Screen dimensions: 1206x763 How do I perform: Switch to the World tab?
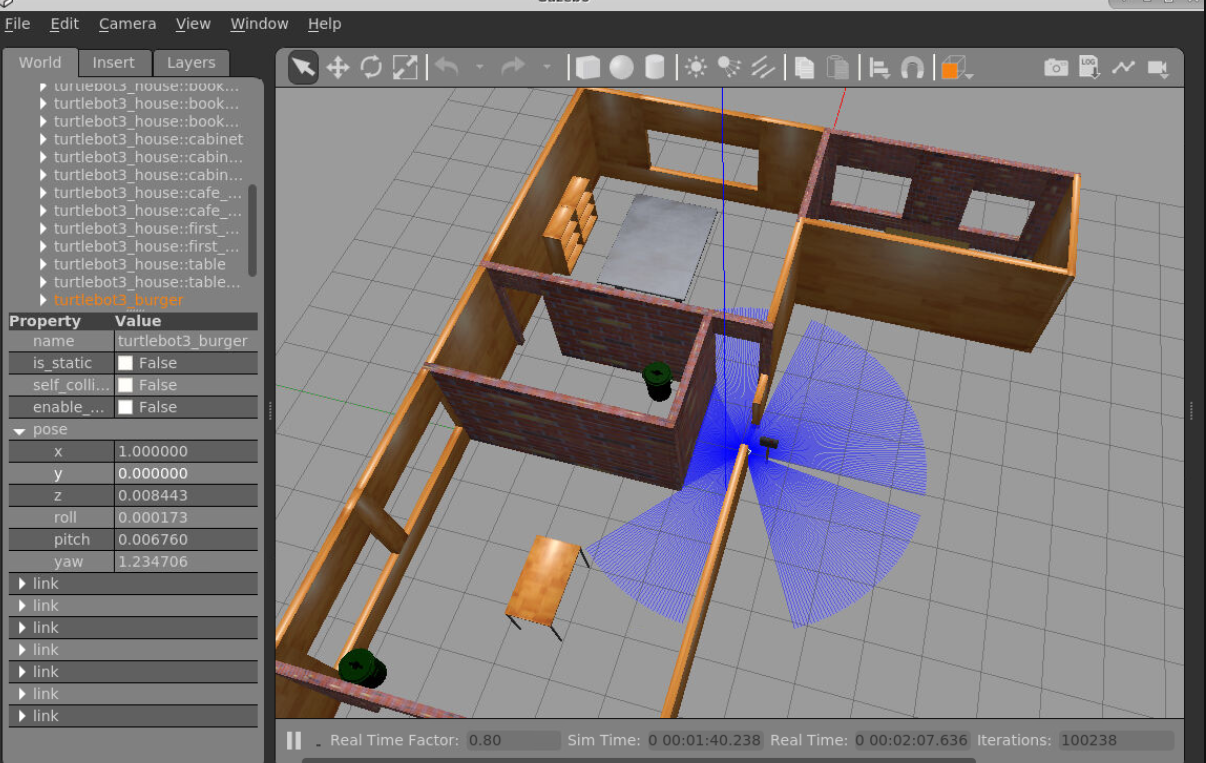[x=40, y=62]
